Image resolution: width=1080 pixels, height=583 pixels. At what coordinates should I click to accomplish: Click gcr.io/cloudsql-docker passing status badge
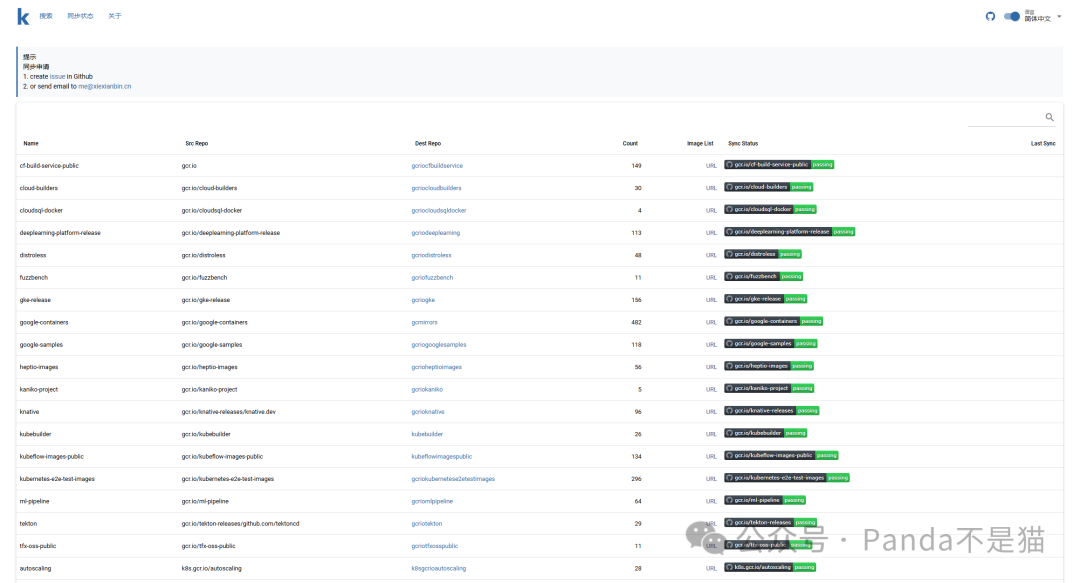(770, 209)
